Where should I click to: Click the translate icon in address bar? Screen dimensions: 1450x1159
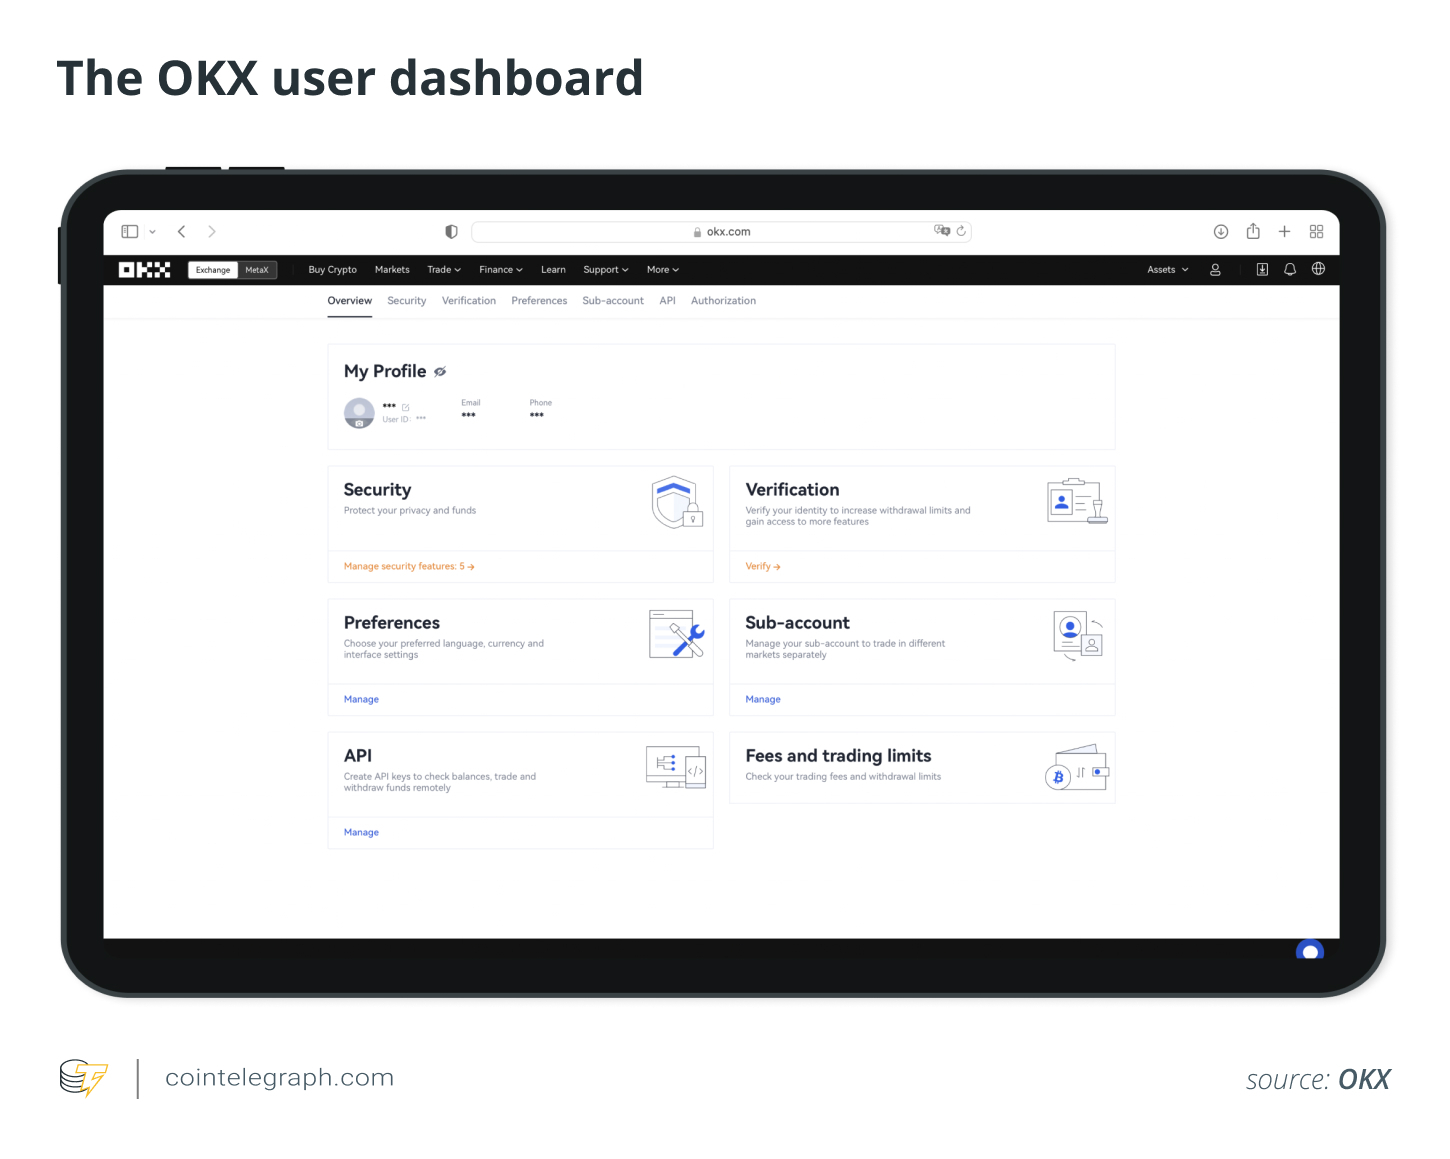click(x=942, y=231)
